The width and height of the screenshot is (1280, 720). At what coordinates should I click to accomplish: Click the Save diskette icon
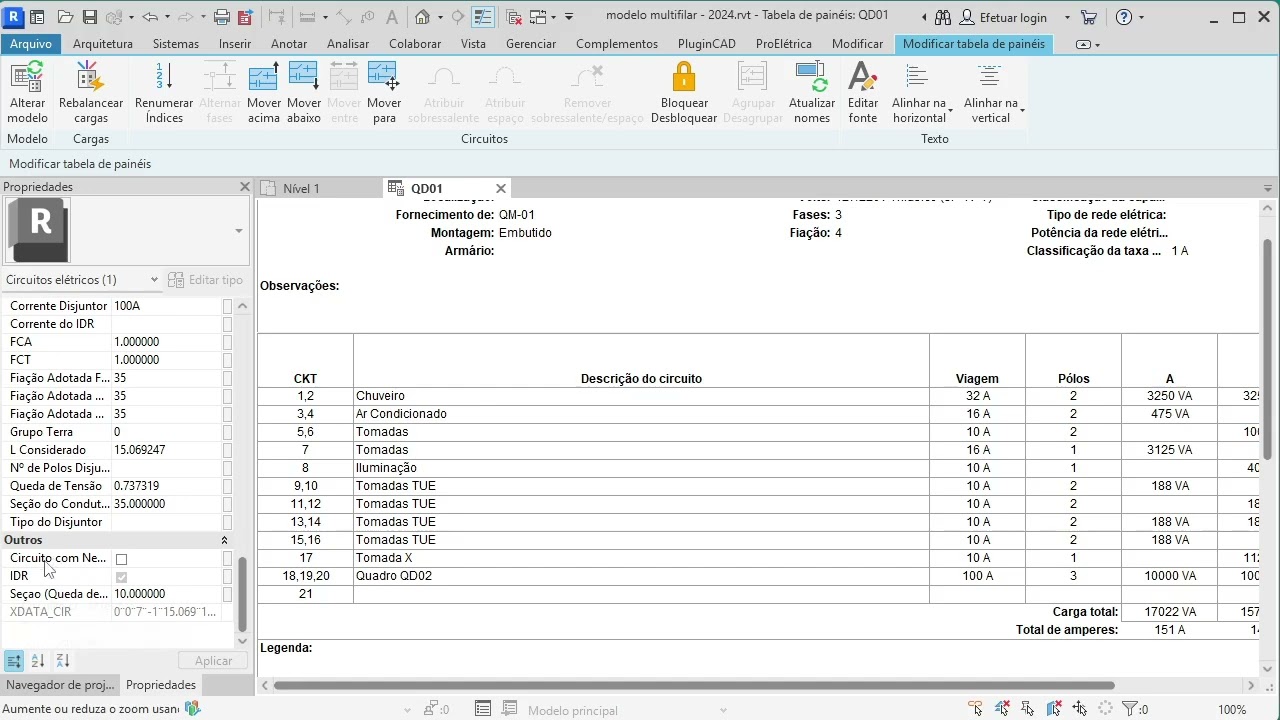point(90,17)
